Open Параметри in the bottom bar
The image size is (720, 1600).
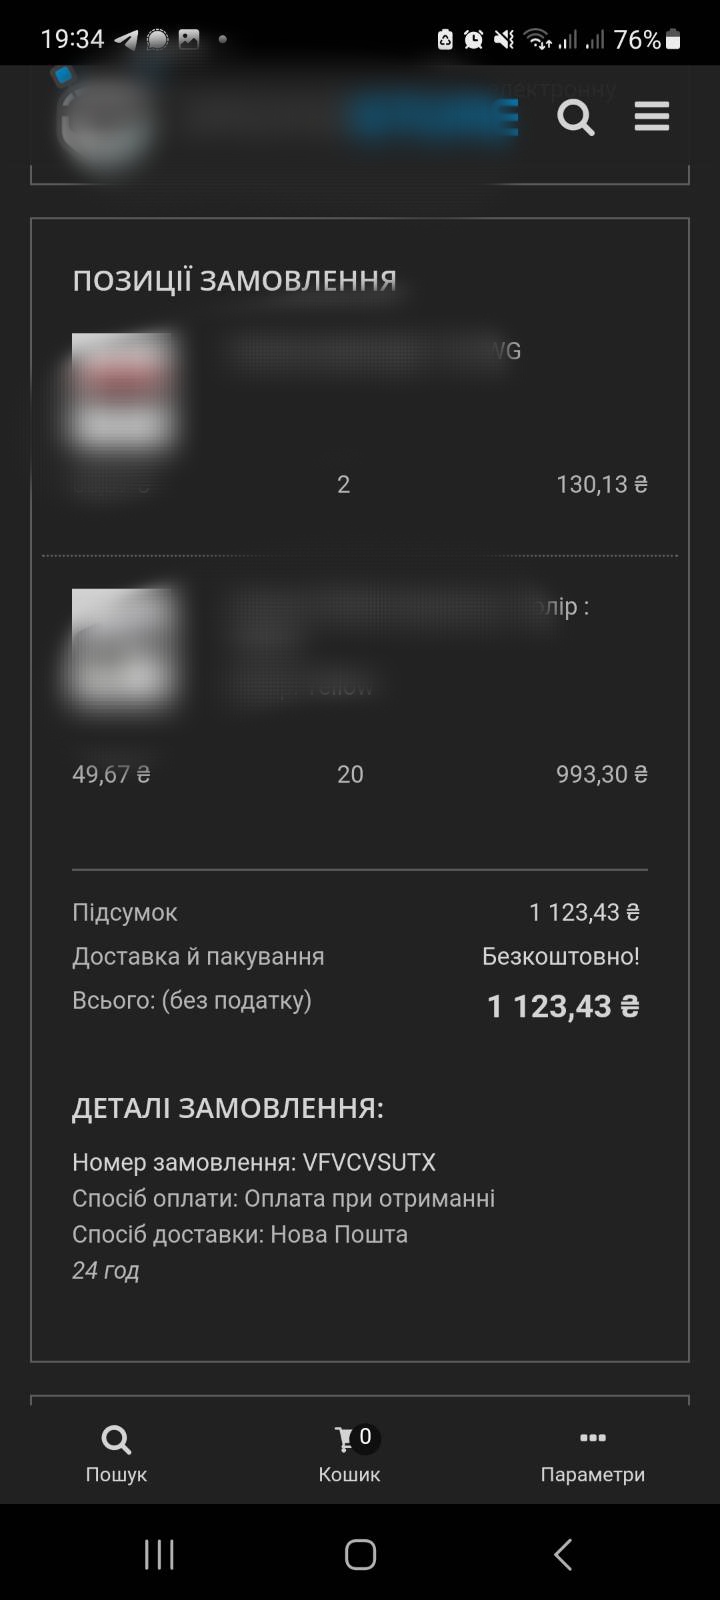click(x=592, y=1453)
